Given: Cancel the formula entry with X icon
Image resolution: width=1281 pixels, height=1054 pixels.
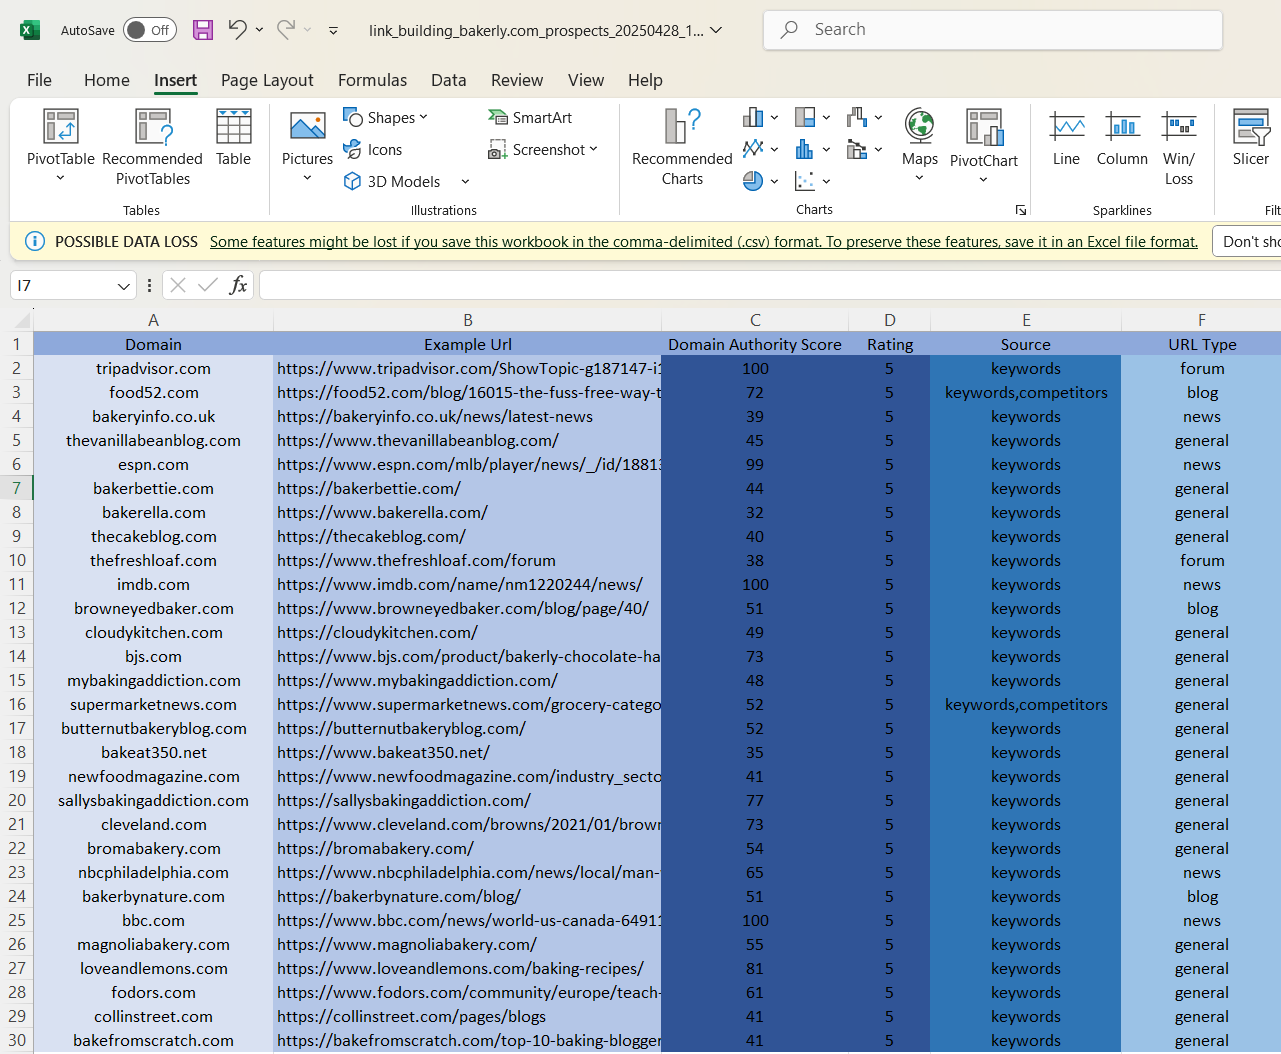Looking at the screenshot, I should [178, 285].
